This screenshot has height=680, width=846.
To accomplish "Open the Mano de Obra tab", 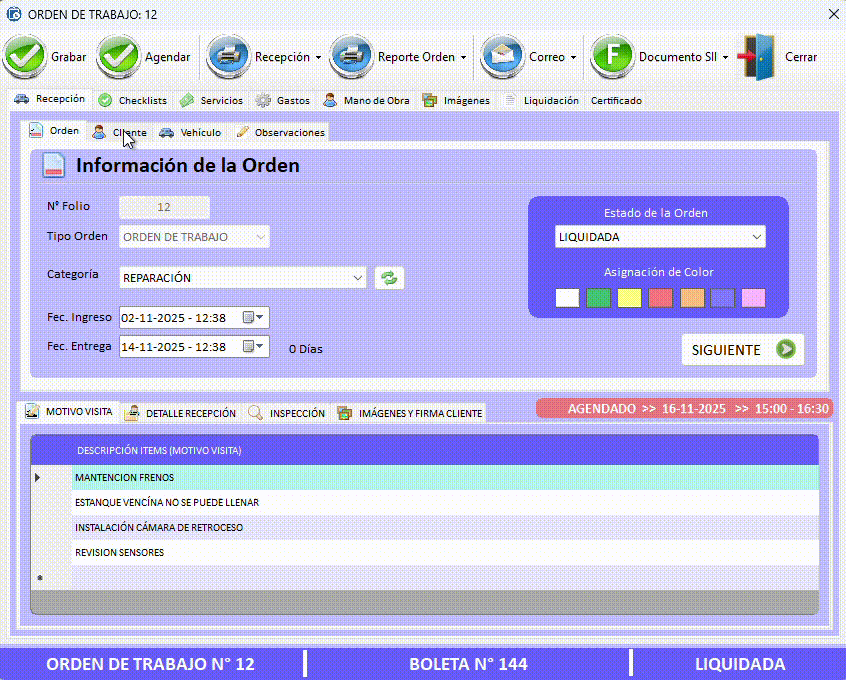I will 367,101.
